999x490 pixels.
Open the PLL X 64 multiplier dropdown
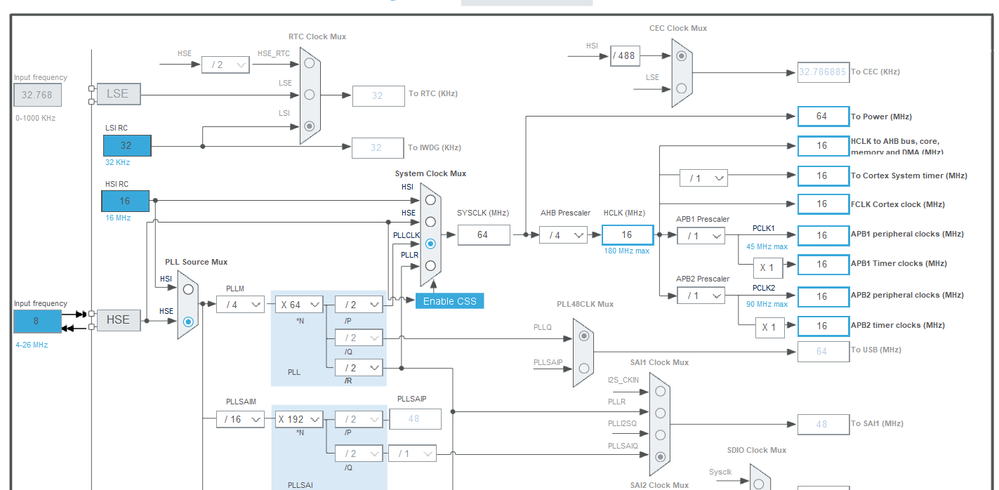[x=299, y=305]
